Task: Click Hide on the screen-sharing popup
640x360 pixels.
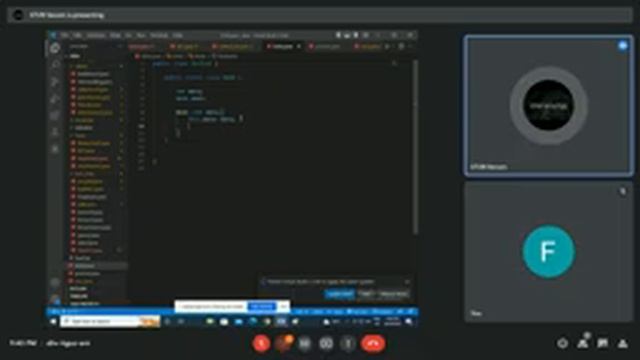Action: (283, 307)
